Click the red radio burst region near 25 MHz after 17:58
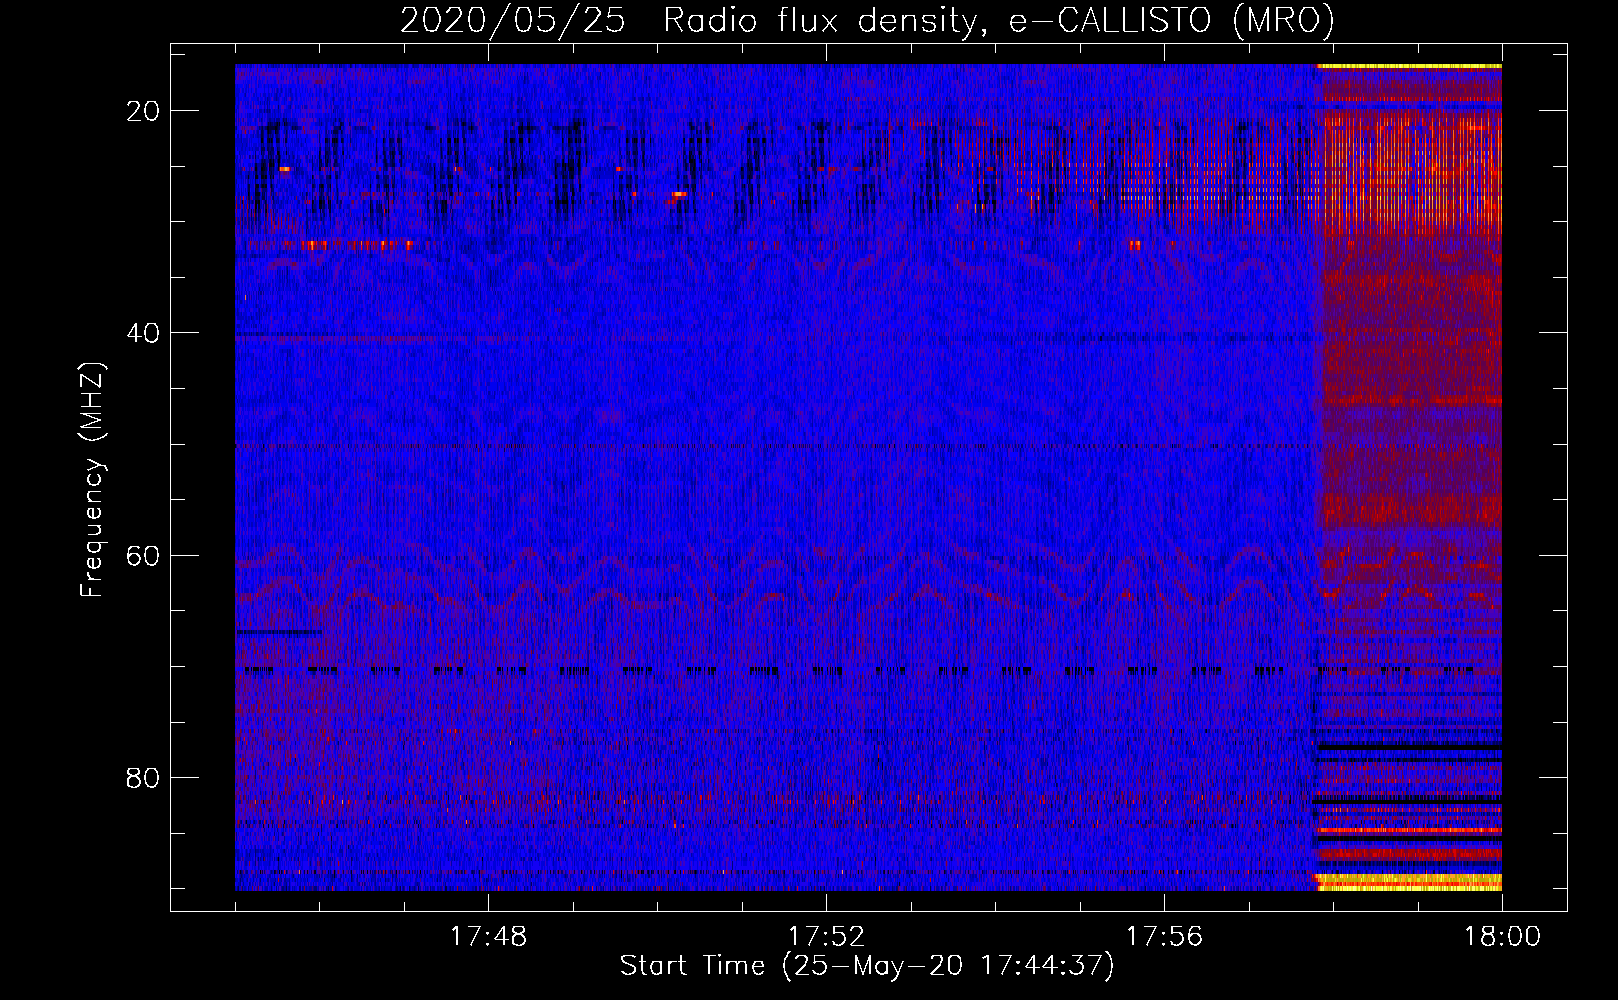This screenshot has height=1000, width=1618. click(1410, 172)
